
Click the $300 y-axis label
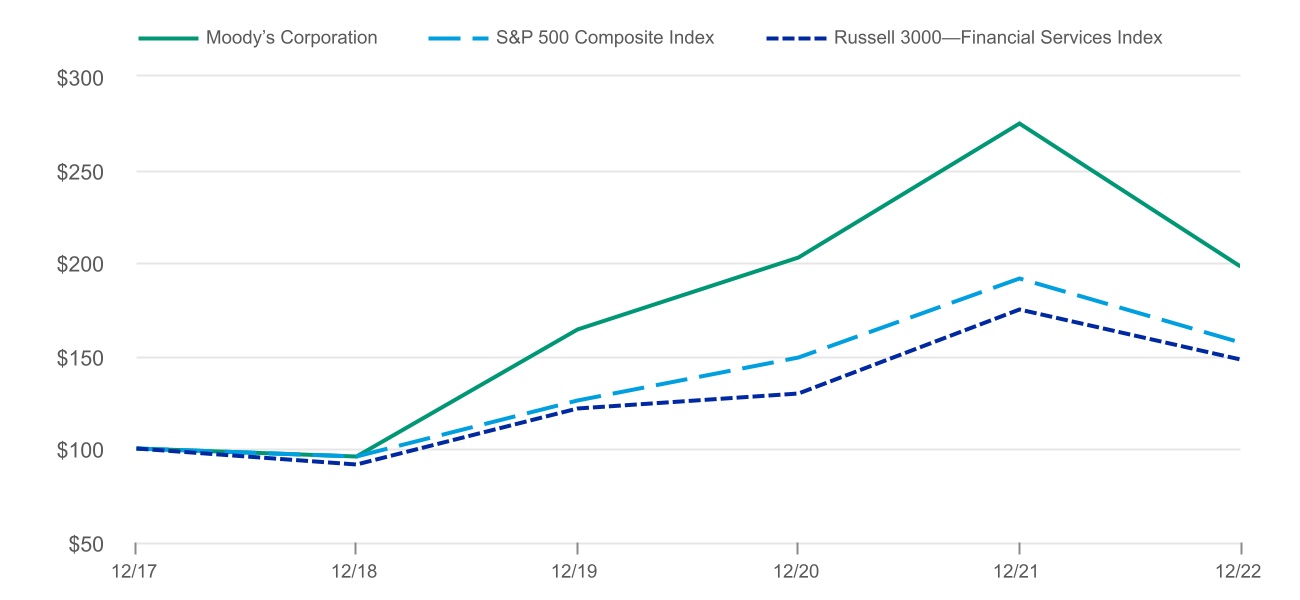pos(82,77)
